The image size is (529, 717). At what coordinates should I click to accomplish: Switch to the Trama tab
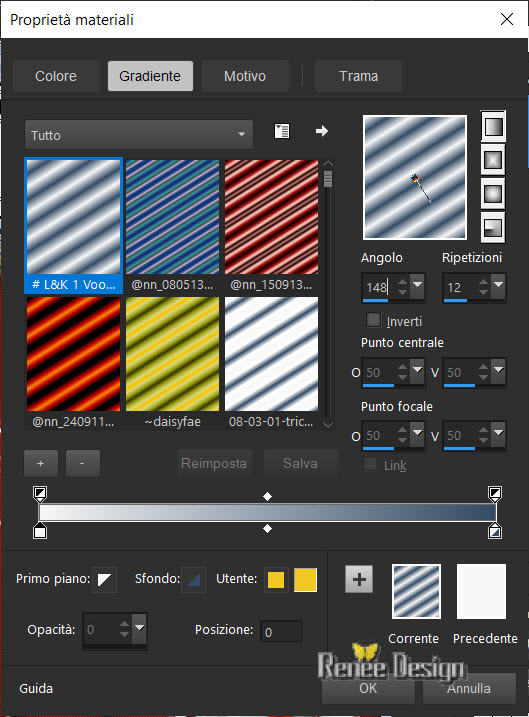[x=358, y=76]
